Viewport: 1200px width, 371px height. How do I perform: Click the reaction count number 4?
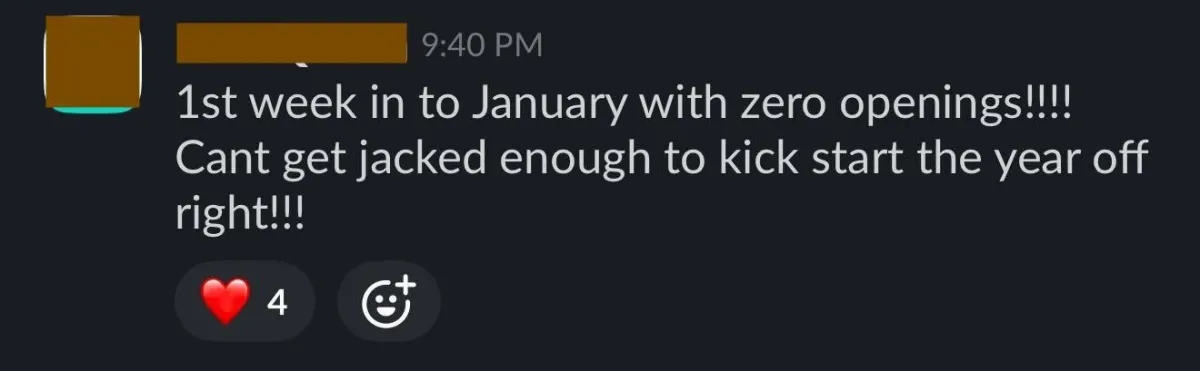(x=277, y=302)
